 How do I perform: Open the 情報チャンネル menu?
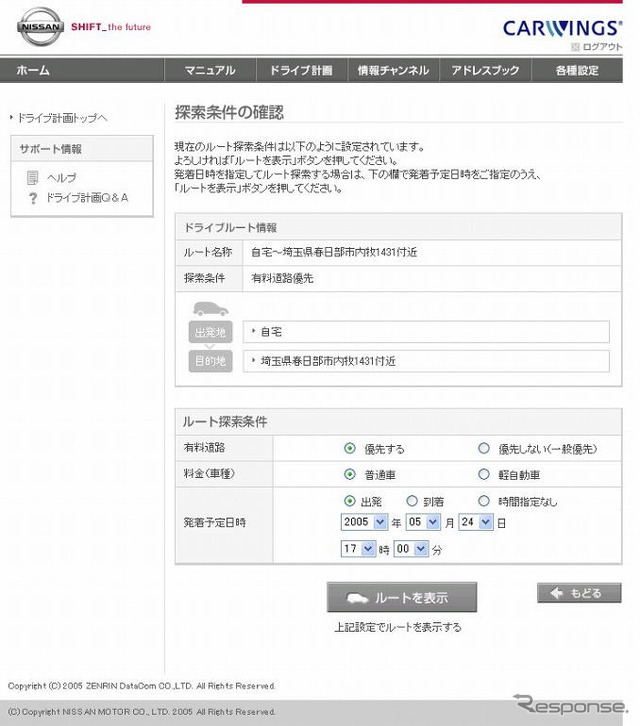pyautogui.click(x=393, y=70)
